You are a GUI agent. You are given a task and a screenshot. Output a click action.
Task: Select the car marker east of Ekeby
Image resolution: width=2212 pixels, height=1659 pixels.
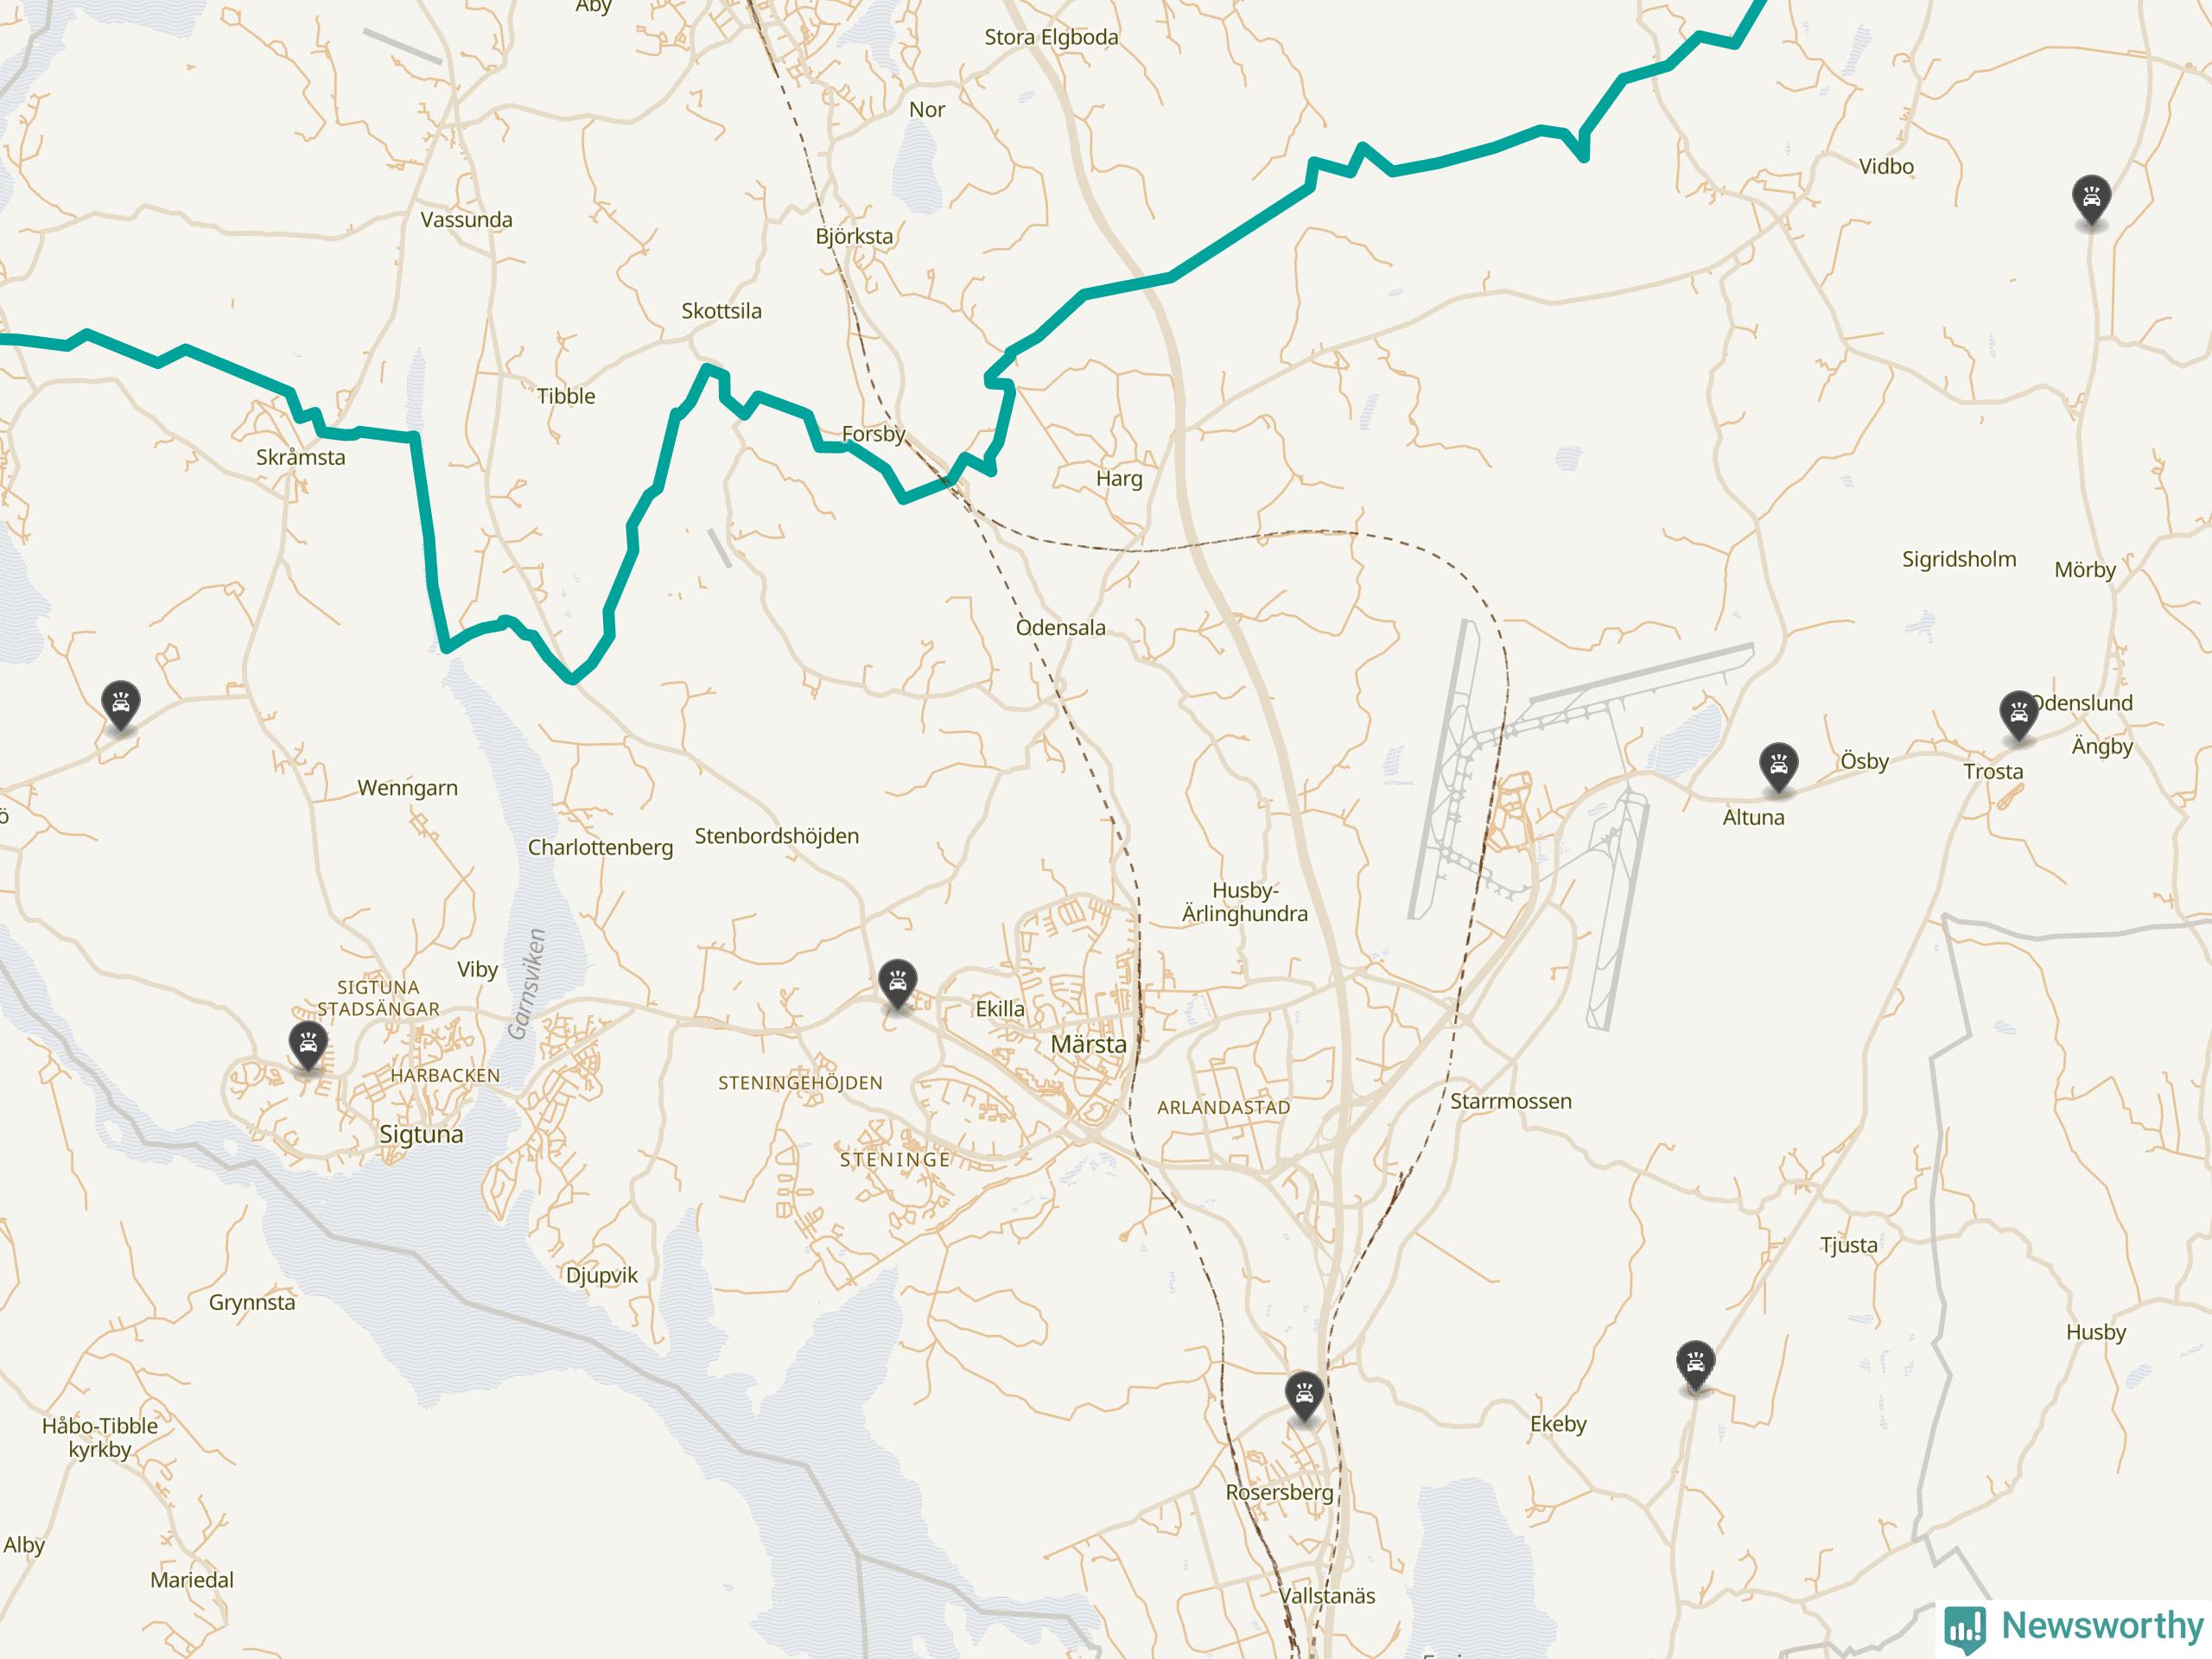(1695, 1366)
